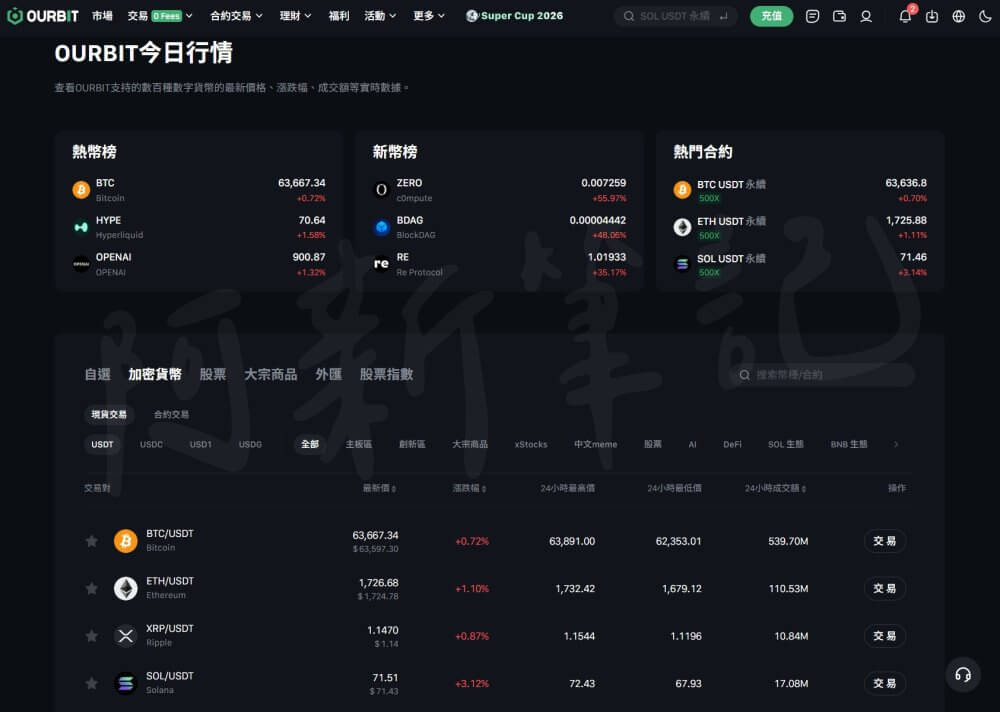Filter by DeFi category
Viewport: 1000px width, 712px height.
click(x=732, y=445)
